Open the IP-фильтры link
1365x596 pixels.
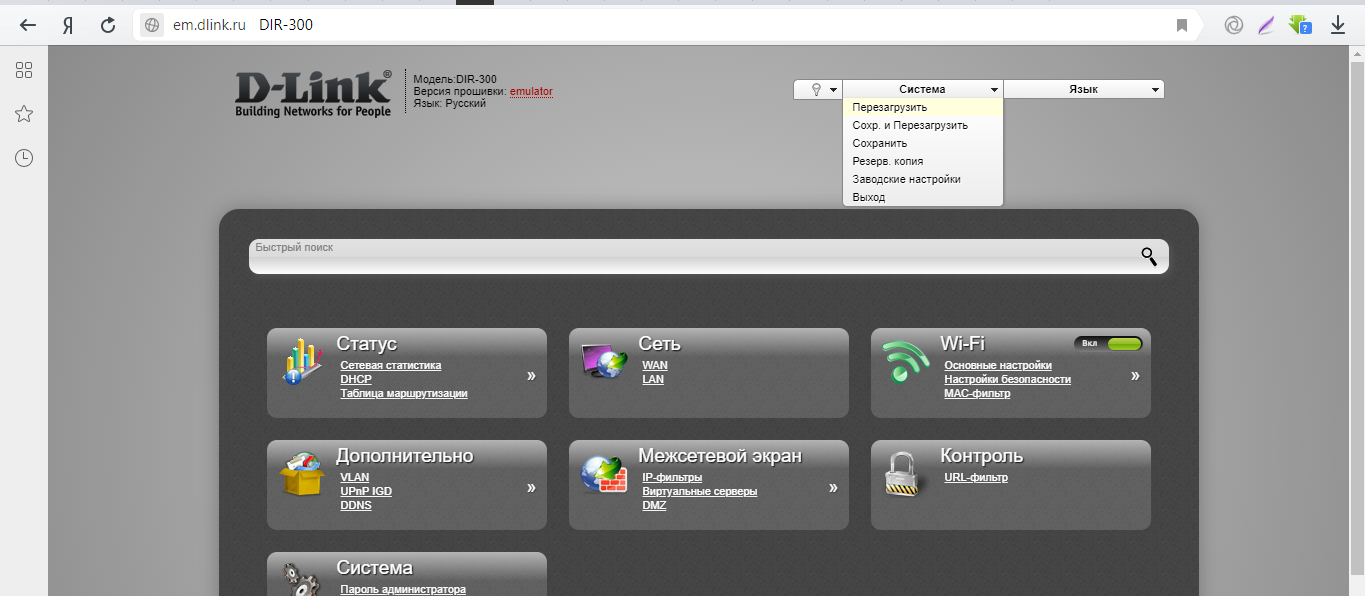[x=672, y=477]
